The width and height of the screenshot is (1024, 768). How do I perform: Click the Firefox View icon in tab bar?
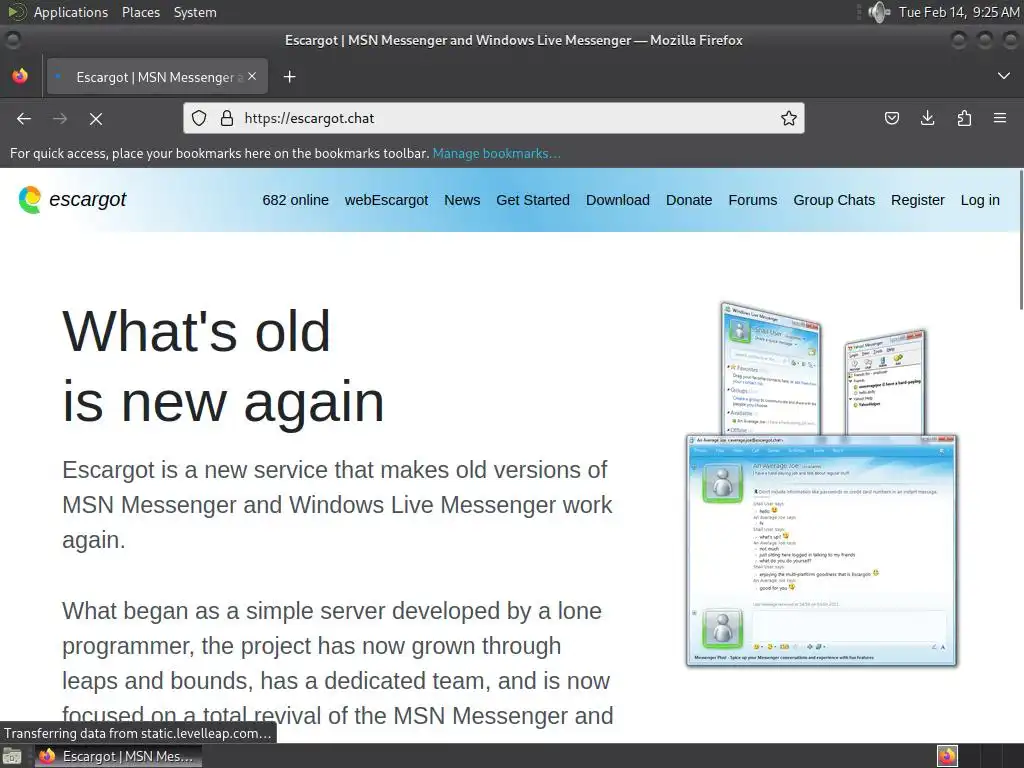20,76
